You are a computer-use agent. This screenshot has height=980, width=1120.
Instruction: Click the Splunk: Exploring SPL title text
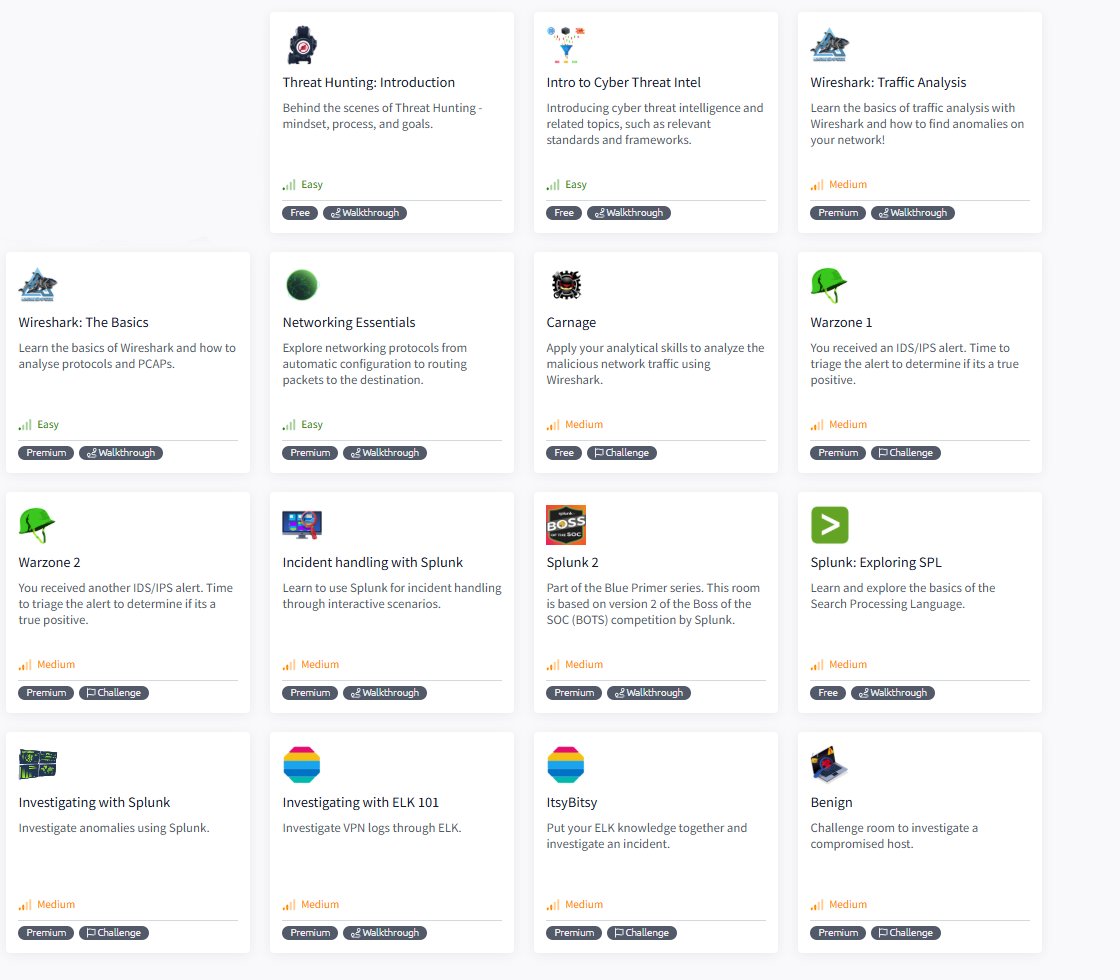(x=876, y=563)
